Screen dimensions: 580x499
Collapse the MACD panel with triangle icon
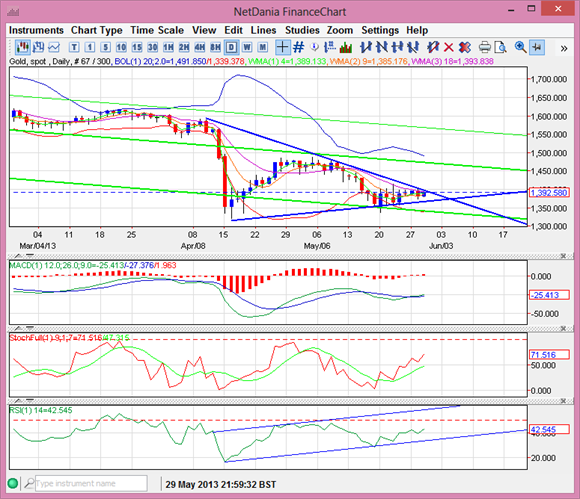pyautogui.click(x=17, y=256)
